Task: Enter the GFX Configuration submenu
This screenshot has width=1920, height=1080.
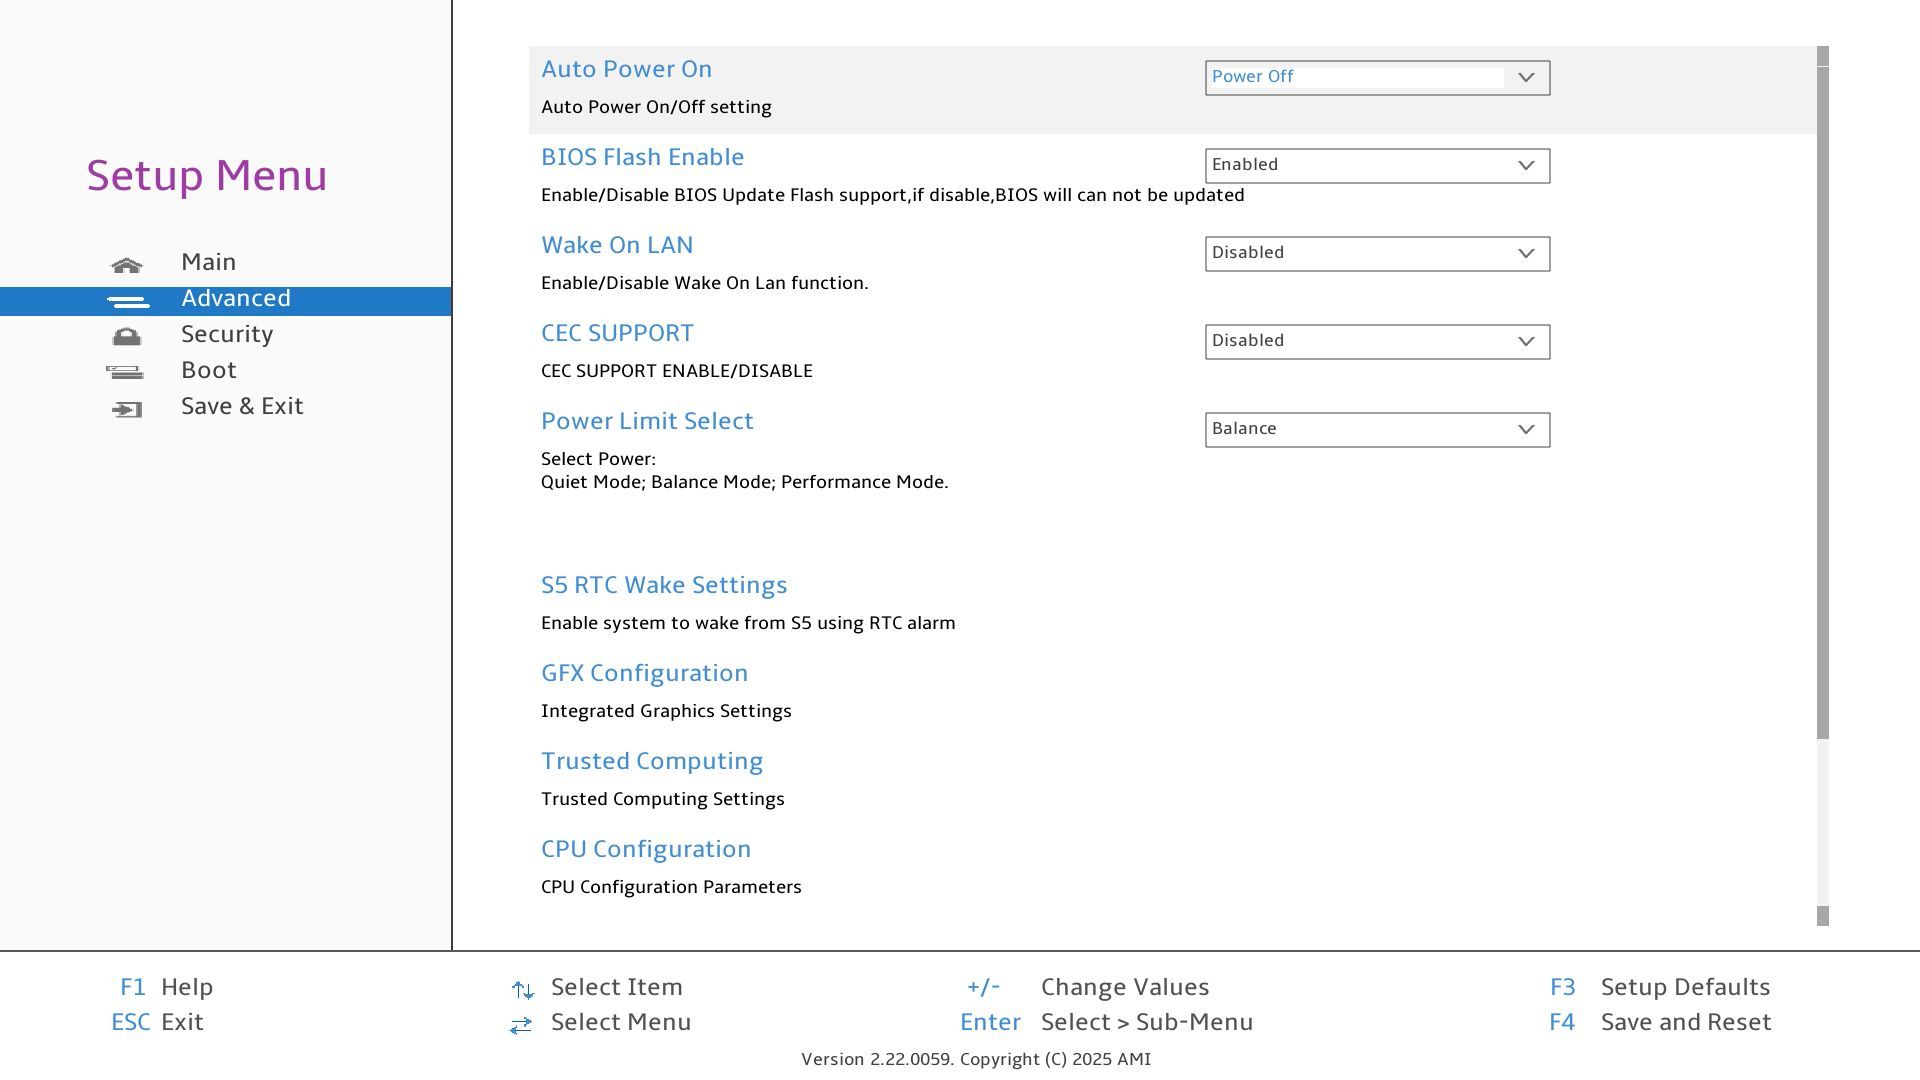Action: pos(644,673)
